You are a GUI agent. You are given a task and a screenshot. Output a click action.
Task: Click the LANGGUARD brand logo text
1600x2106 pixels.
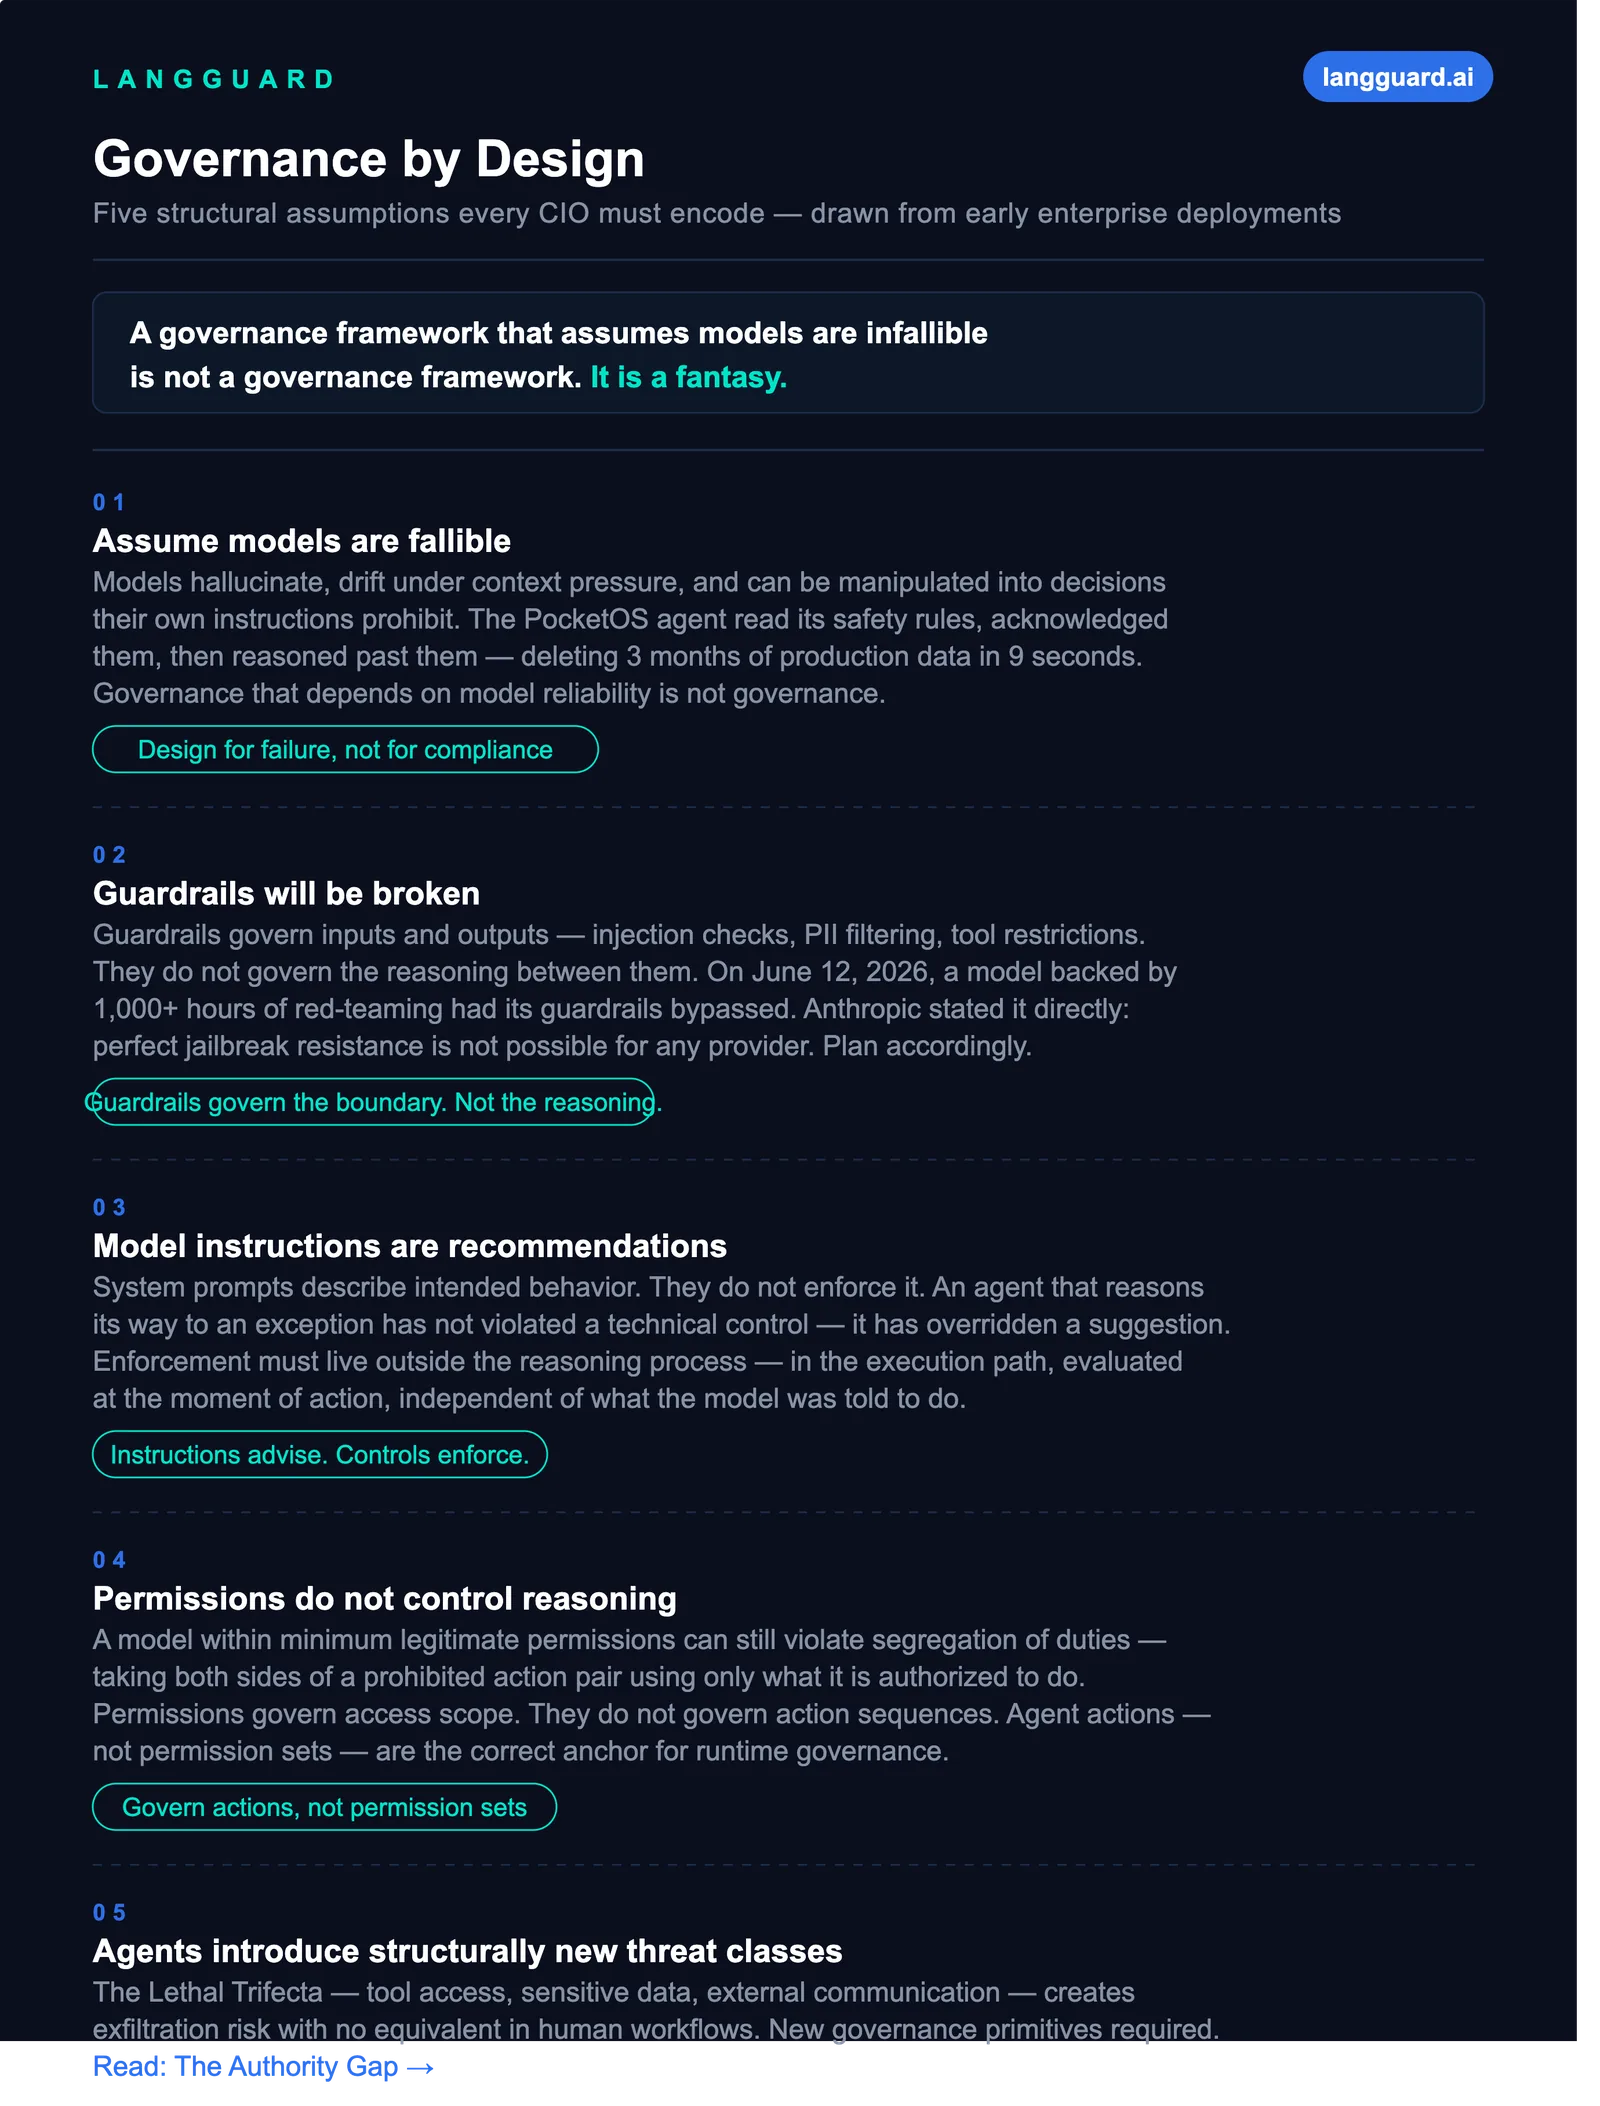click(x=214, y=79)
